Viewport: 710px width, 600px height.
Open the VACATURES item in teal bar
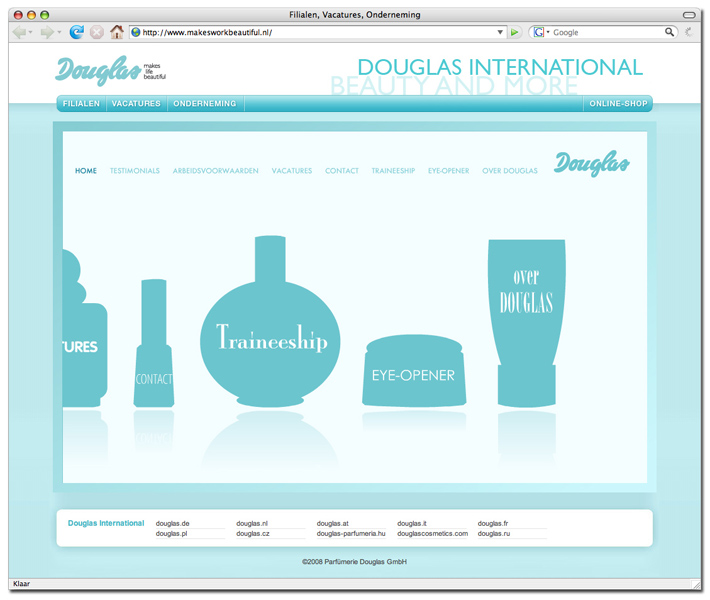[136, 104]
